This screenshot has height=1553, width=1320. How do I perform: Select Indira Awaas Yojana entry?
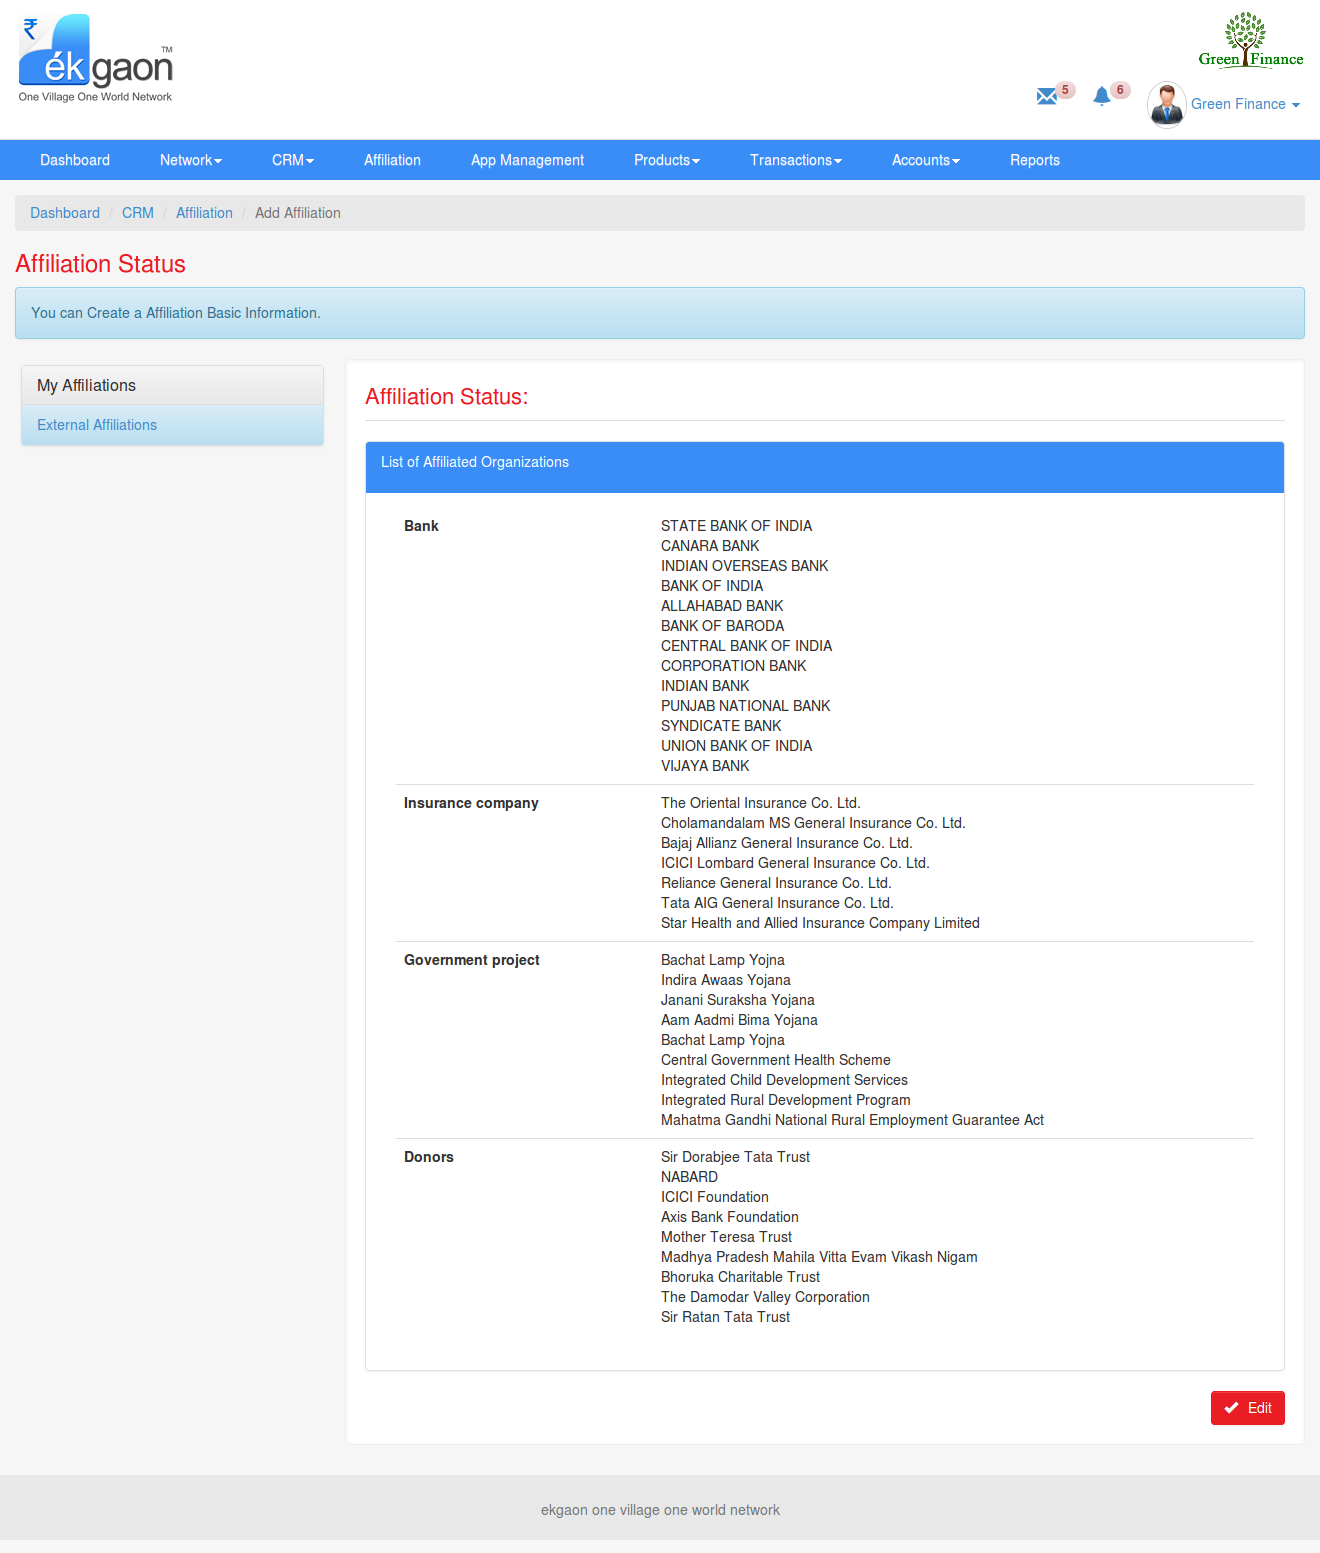click(x=725, y=980)
